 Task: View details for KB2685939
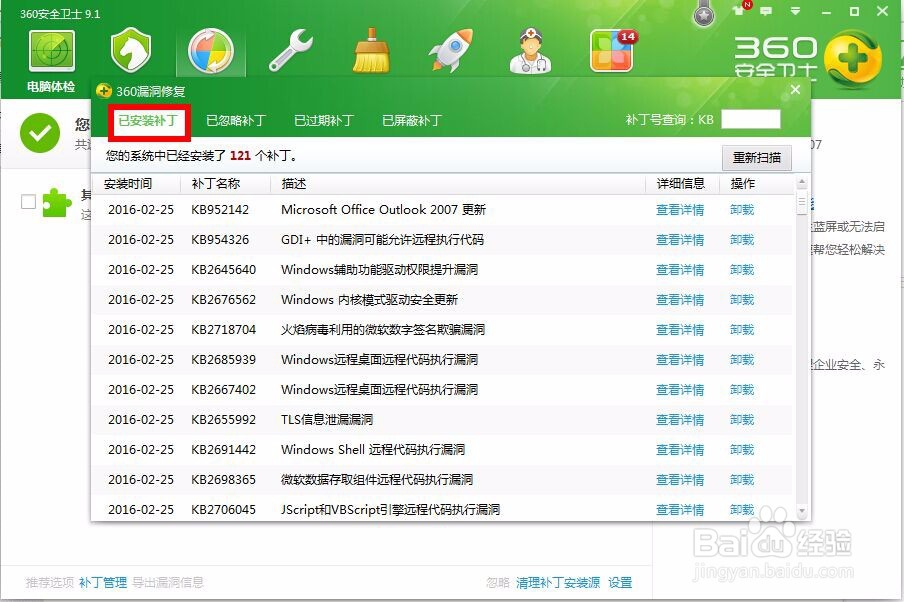click(x=680, y=360)
